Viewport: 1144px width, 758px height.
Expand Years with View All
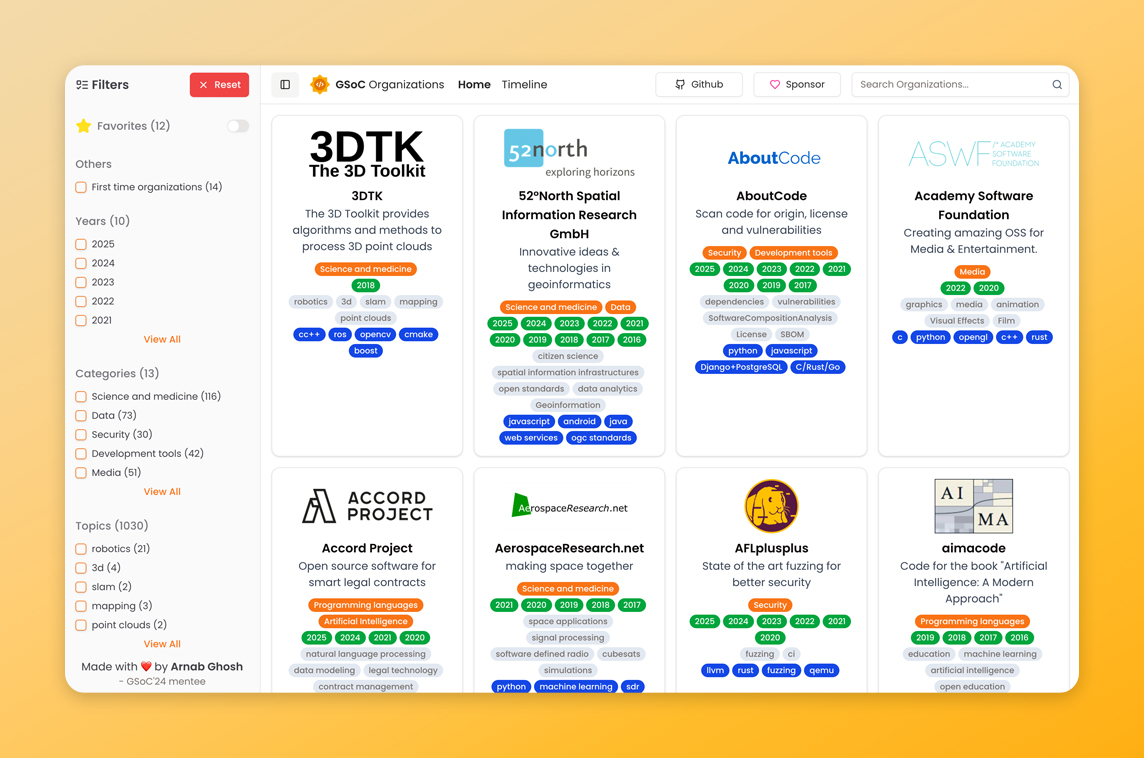(x=162, y=339)
